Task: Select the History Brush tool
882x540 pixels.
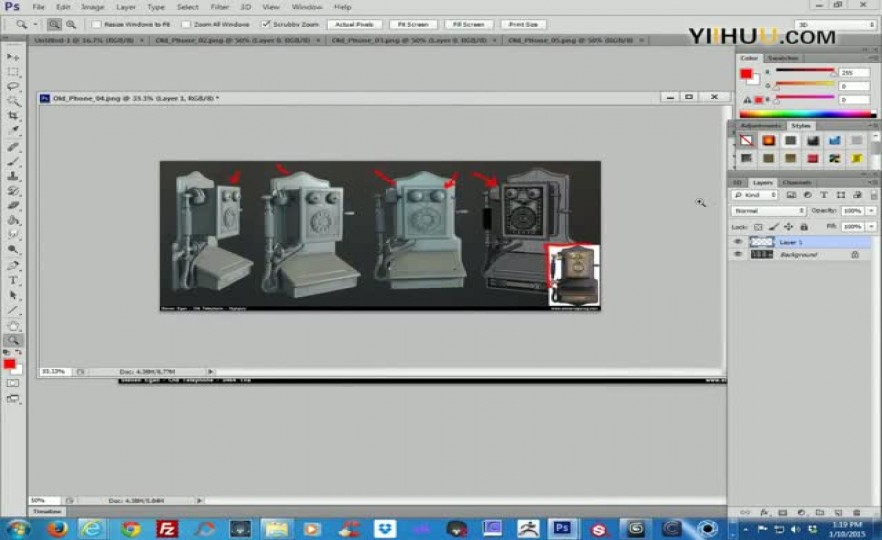Action: (x=13, y=191)
